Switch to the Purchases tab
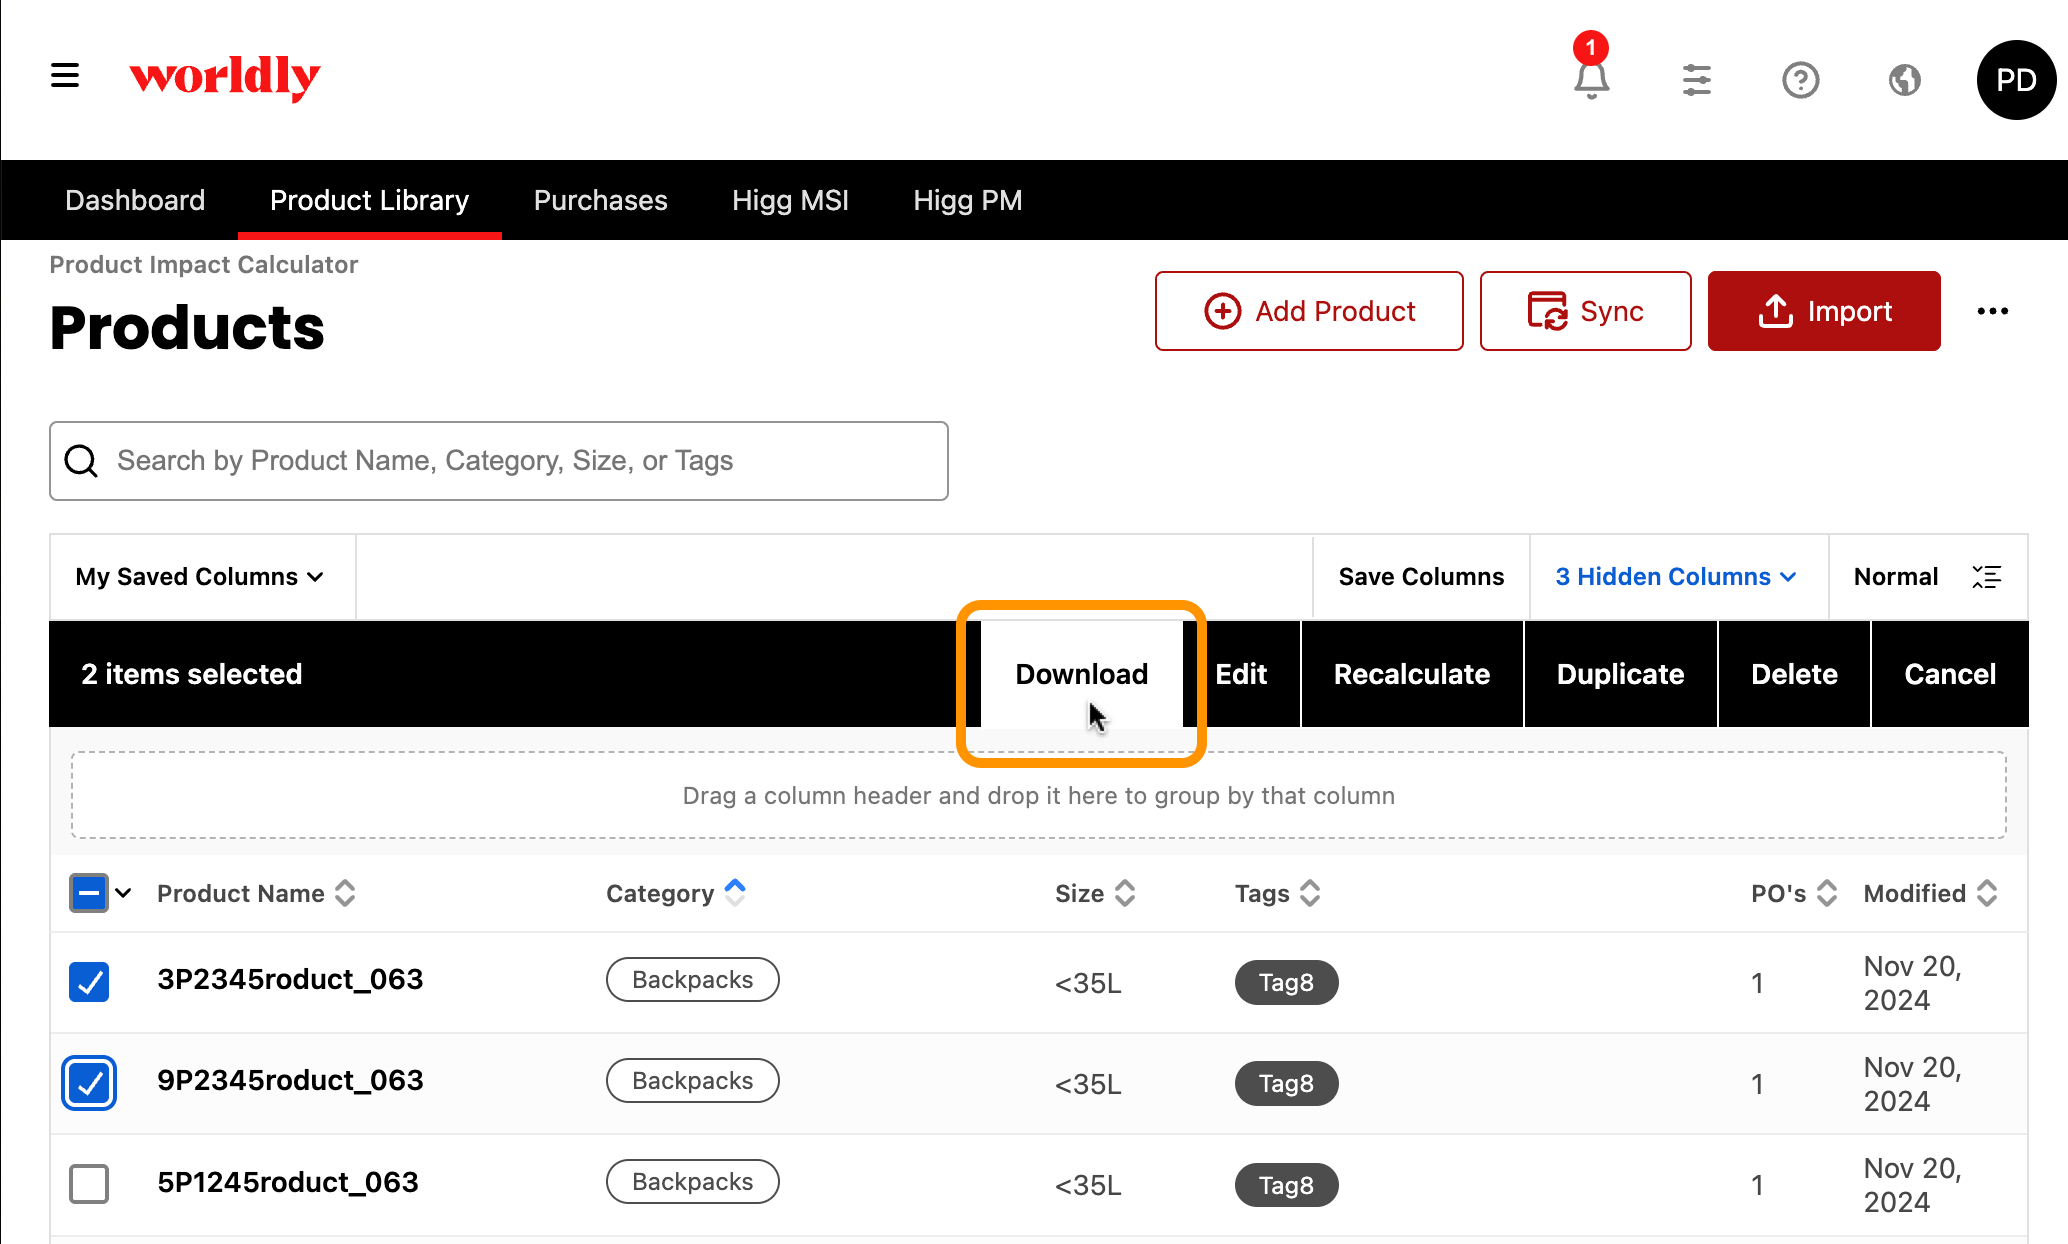 (x=600, y=200)
